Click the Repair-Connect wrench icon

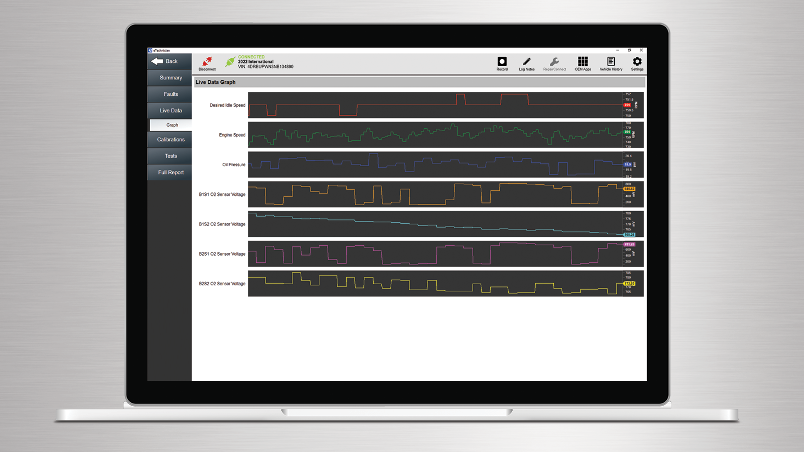[555, 62]
